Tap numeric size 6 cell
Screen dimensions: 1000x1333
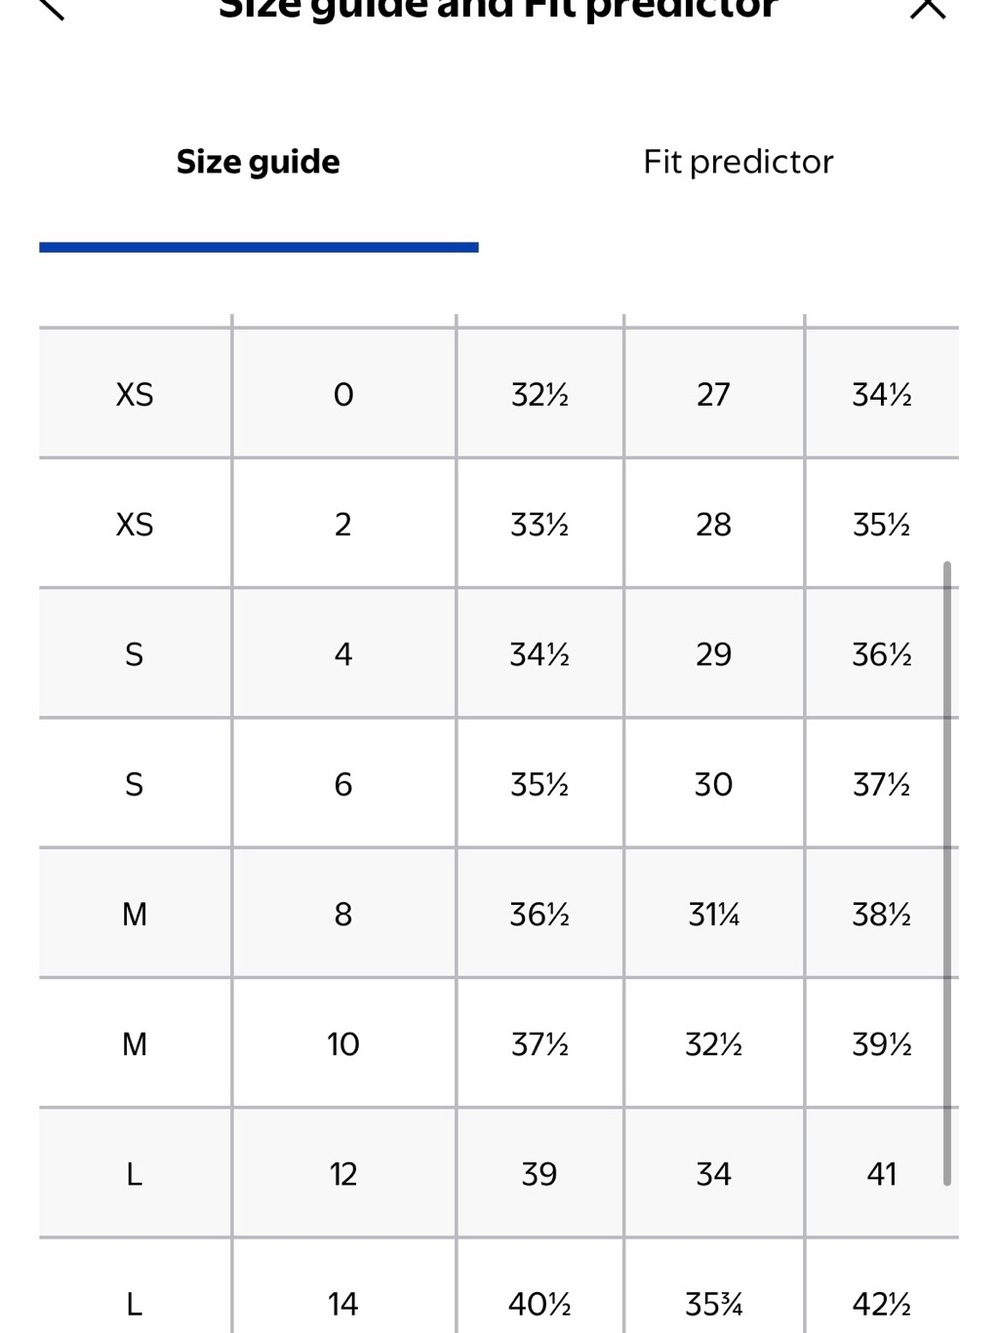click(x=343, y=784)
